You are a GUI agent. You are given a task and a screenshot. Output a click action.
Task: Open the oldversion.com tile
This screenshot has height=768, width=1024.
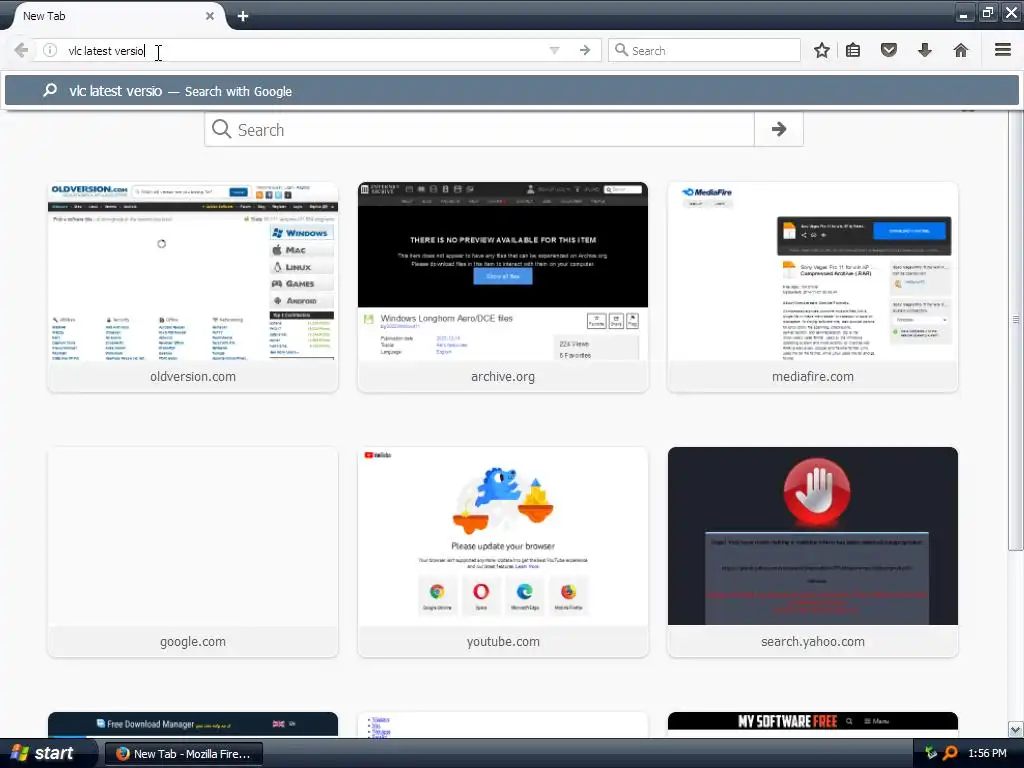[x=193, y=287]
